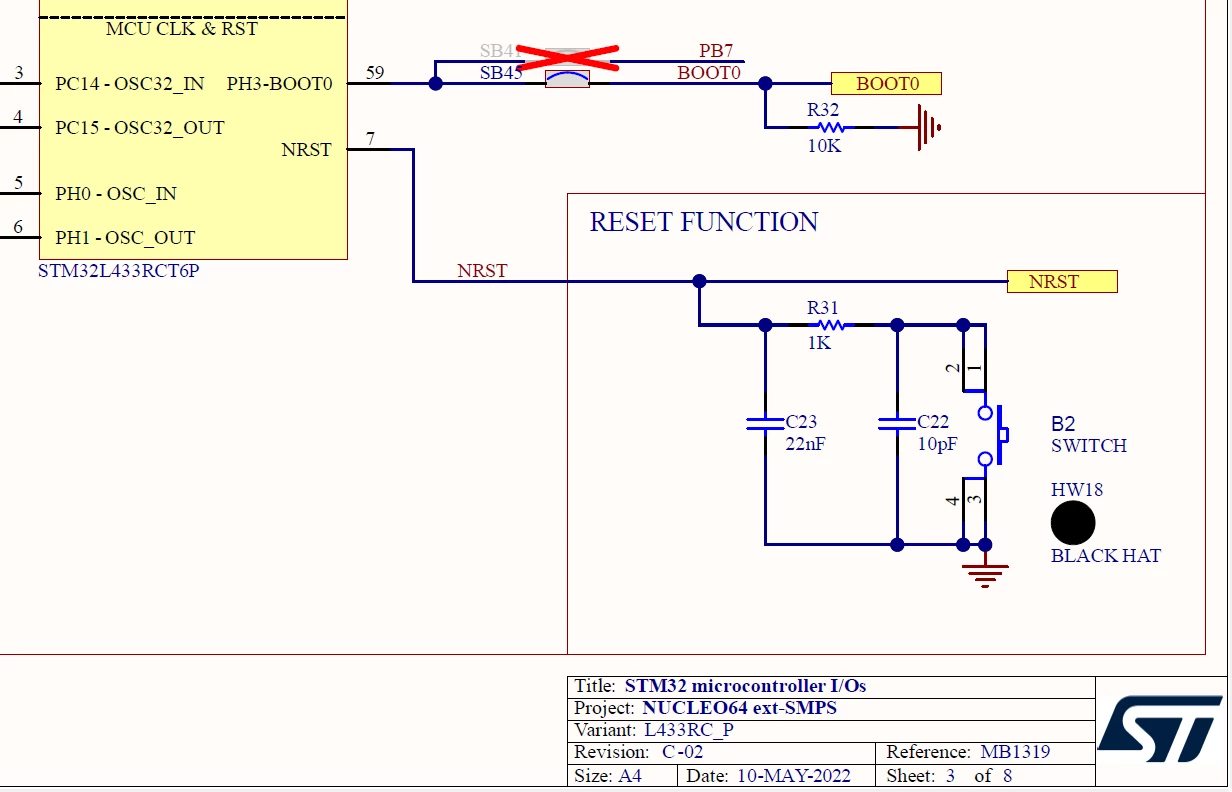Image resolution: width=1232 pixels, height=792 pixels.
Task: Click the PH3-BOOT0 pin label
Action: click(279, 84)
